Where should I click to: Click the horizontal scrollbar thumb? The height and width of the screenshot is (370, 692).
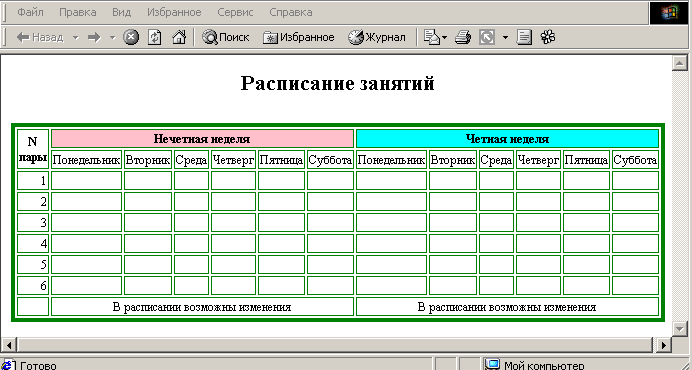pyautogui.click(x=335, y=344)
